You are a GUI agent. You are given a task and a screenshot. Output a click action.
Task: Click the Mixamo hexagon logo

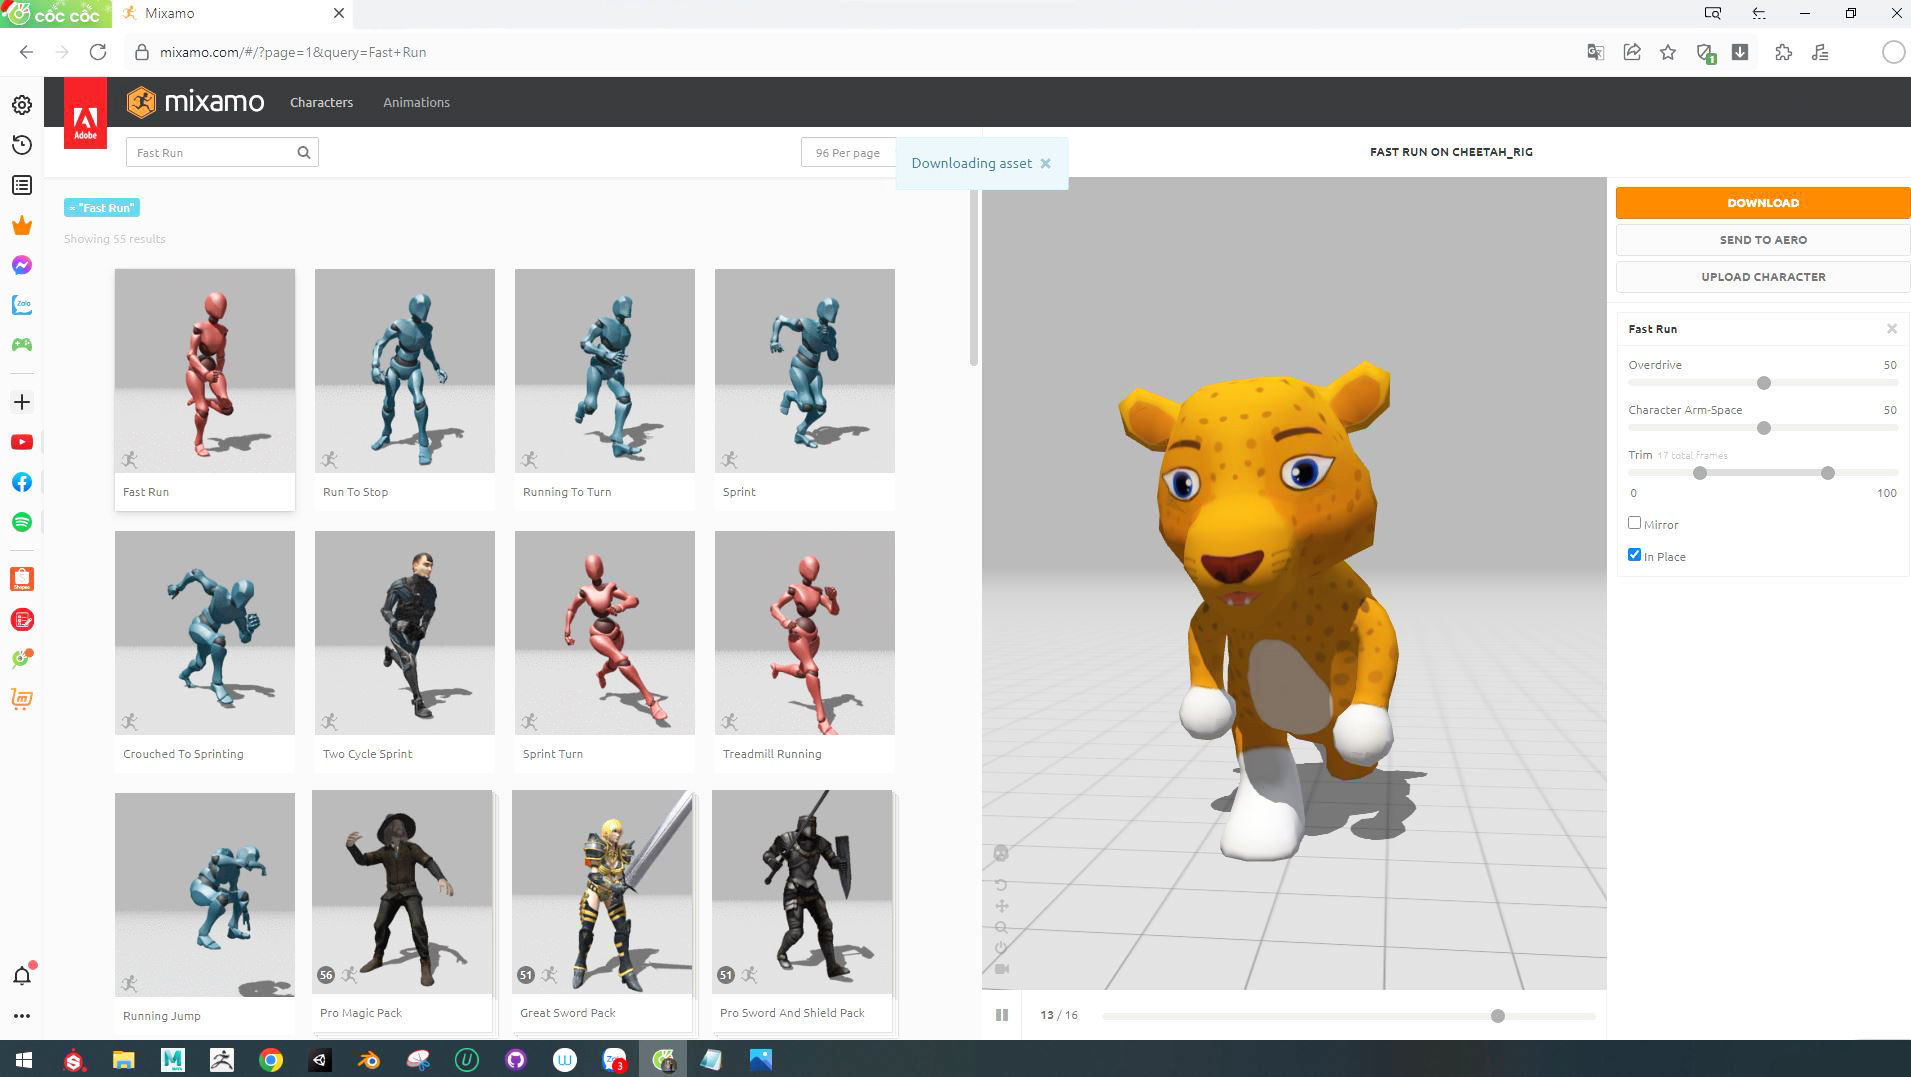141,101
